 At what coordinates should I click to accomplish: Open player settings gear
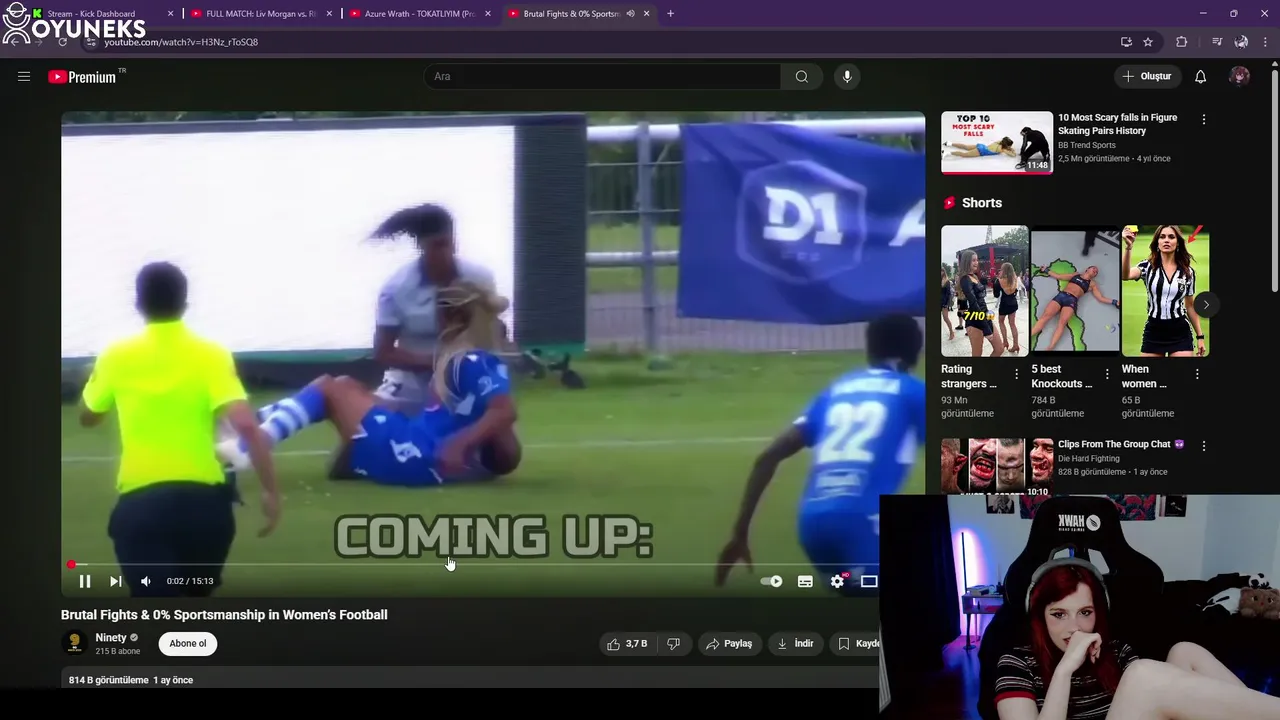pyautogui.click(x=838, y=581)
